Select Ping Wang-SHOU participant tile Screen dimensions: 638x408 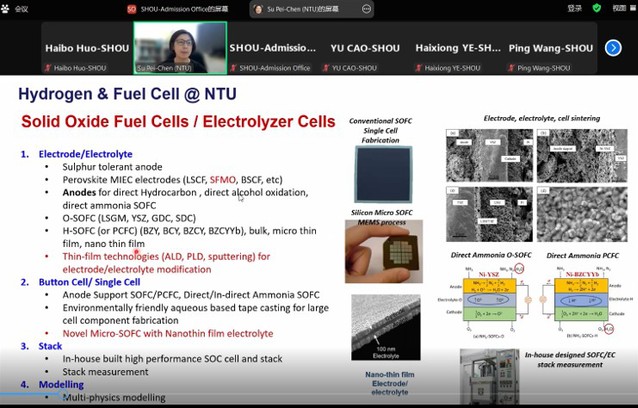tap(548, 47)
